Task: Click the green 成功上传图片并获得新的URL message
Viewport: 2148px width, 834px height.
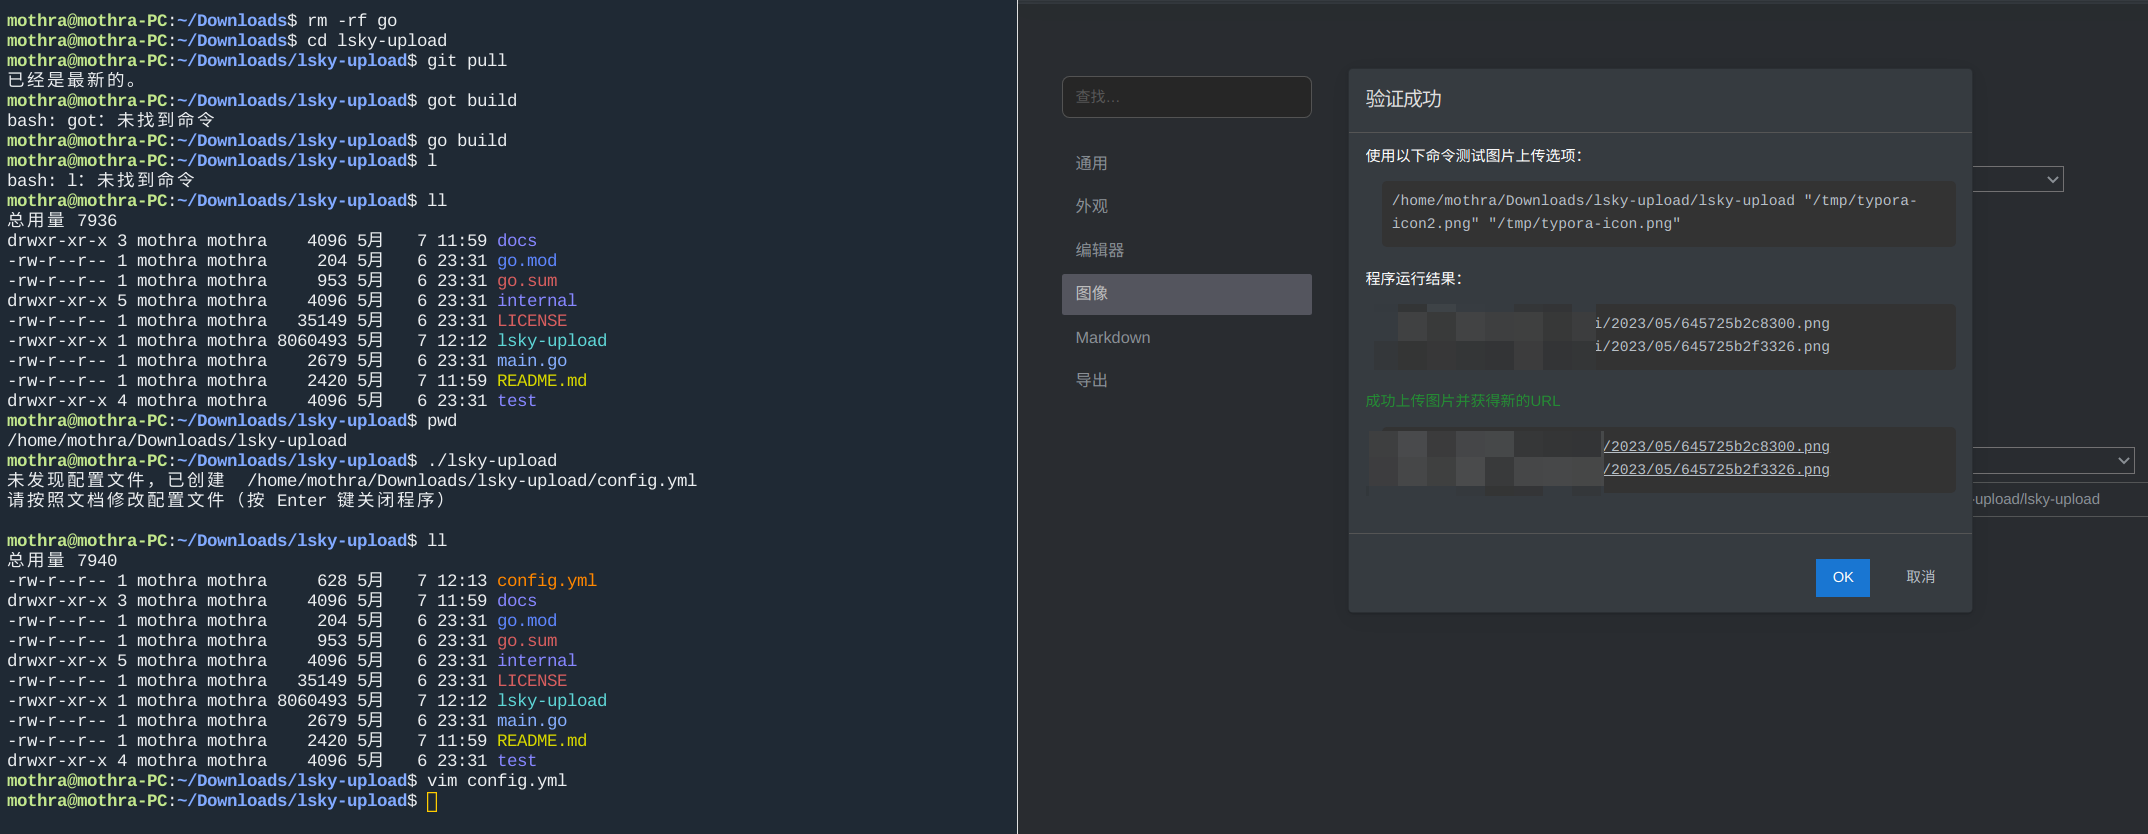Action: pos(1462,401)
